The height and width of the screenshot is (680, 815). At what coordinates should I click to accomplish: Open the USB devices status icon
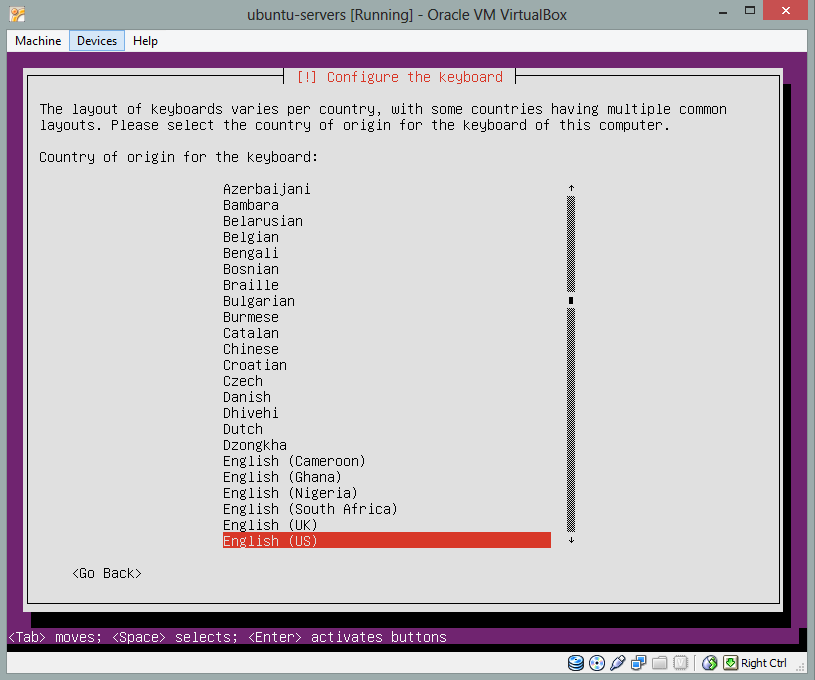point(617,663)
